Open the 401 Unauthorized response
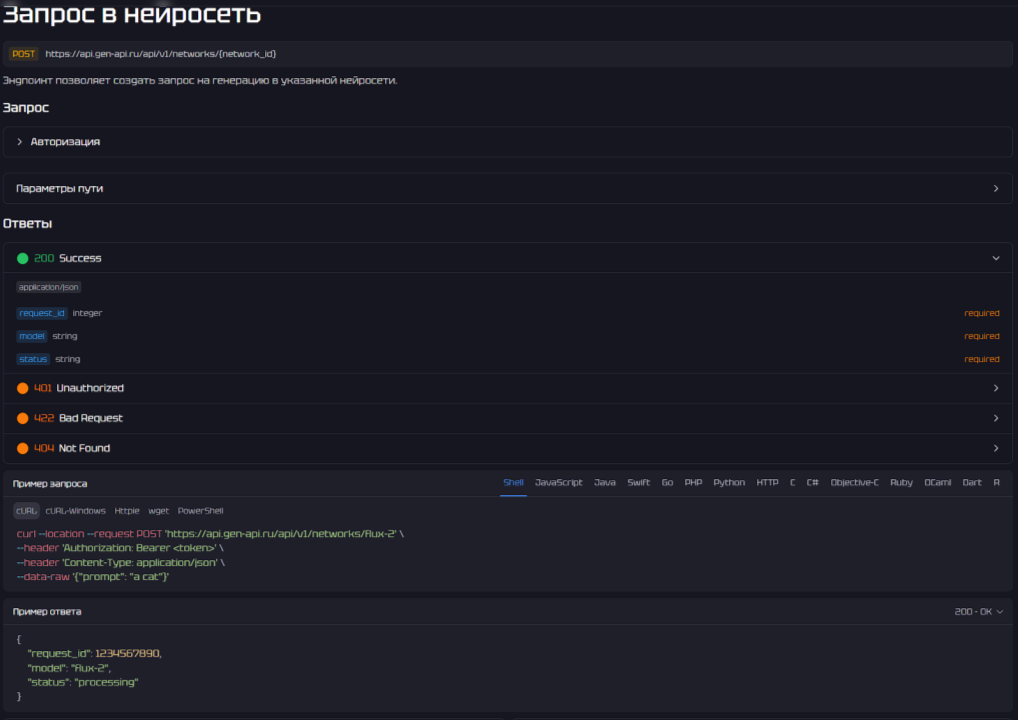 tap(995, 388)
